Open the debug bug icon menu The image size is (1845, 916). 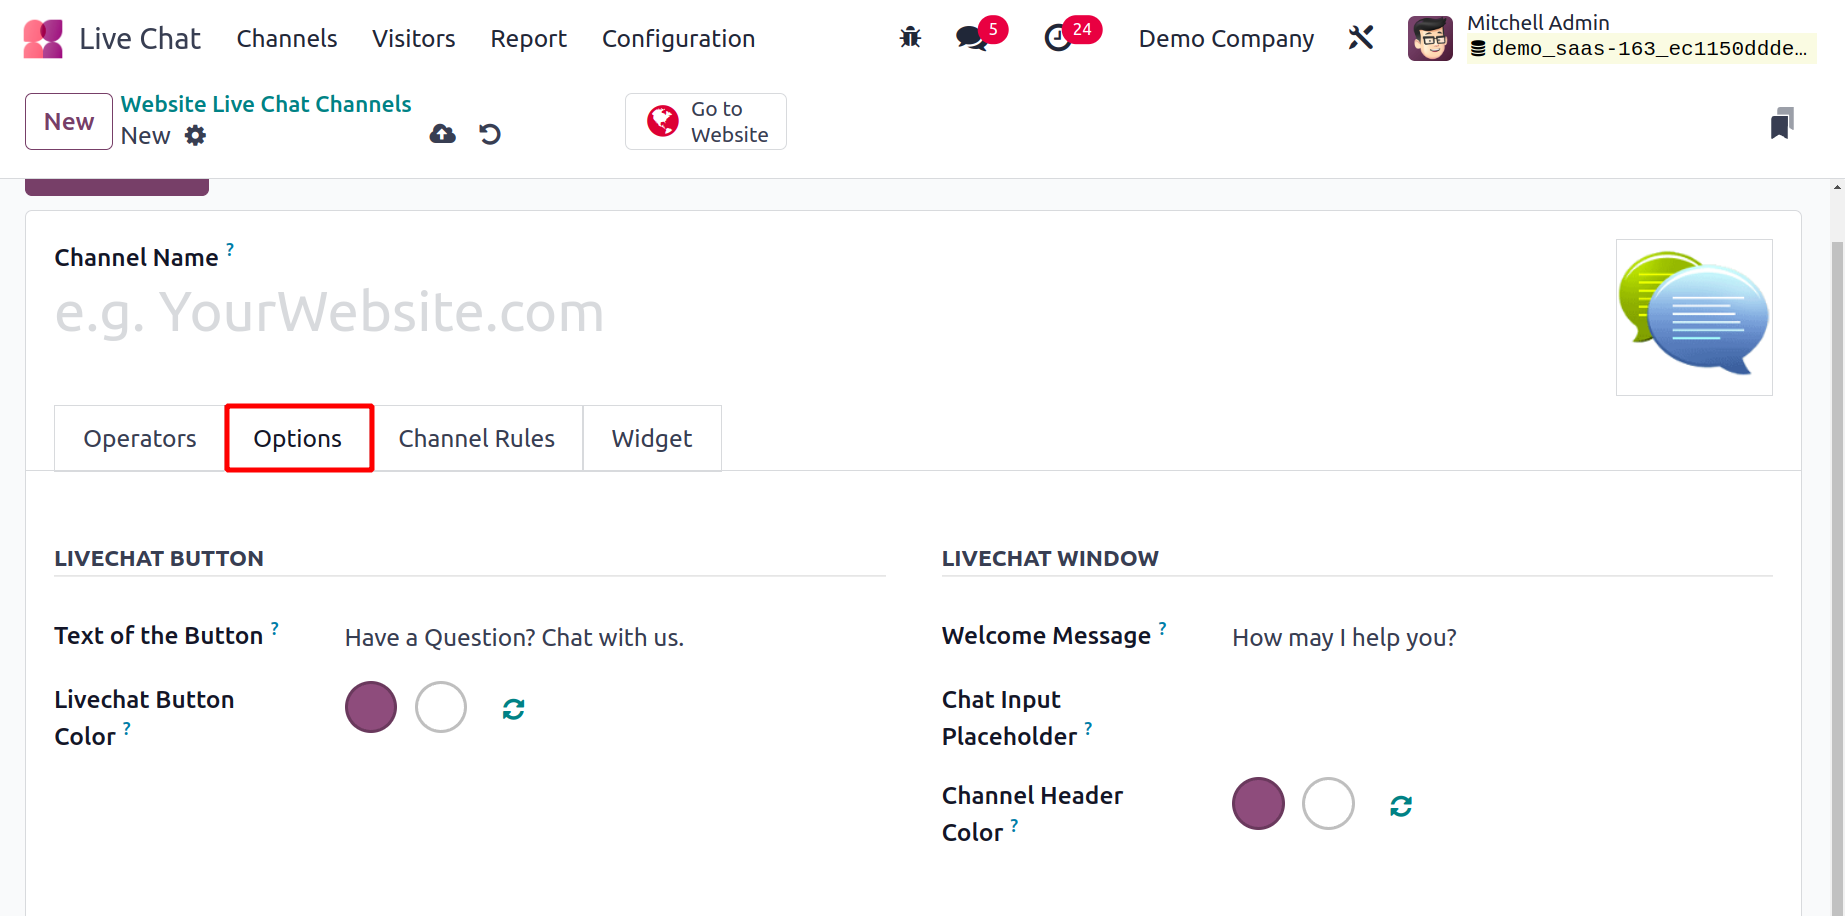[910, 38]
